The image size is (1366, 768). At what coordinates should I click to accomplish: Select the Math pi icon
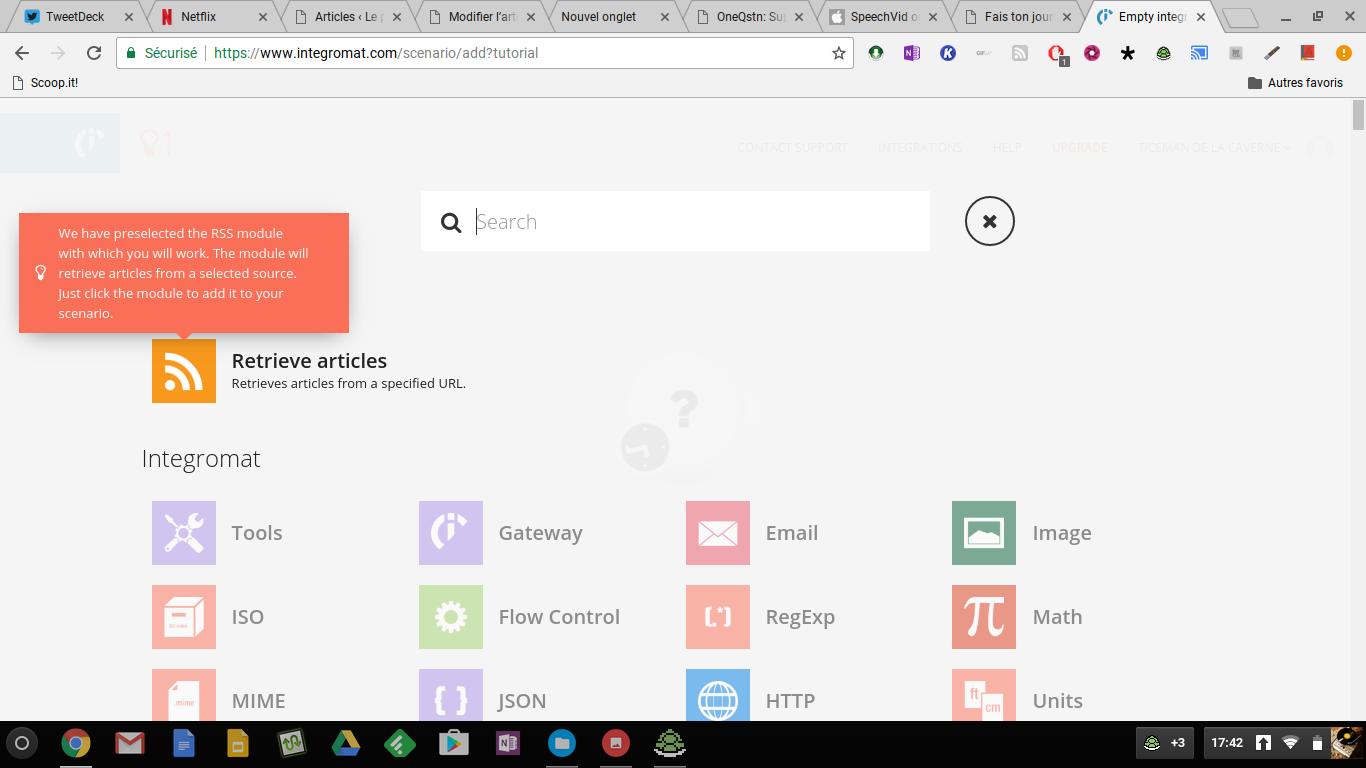coord(984,617)
